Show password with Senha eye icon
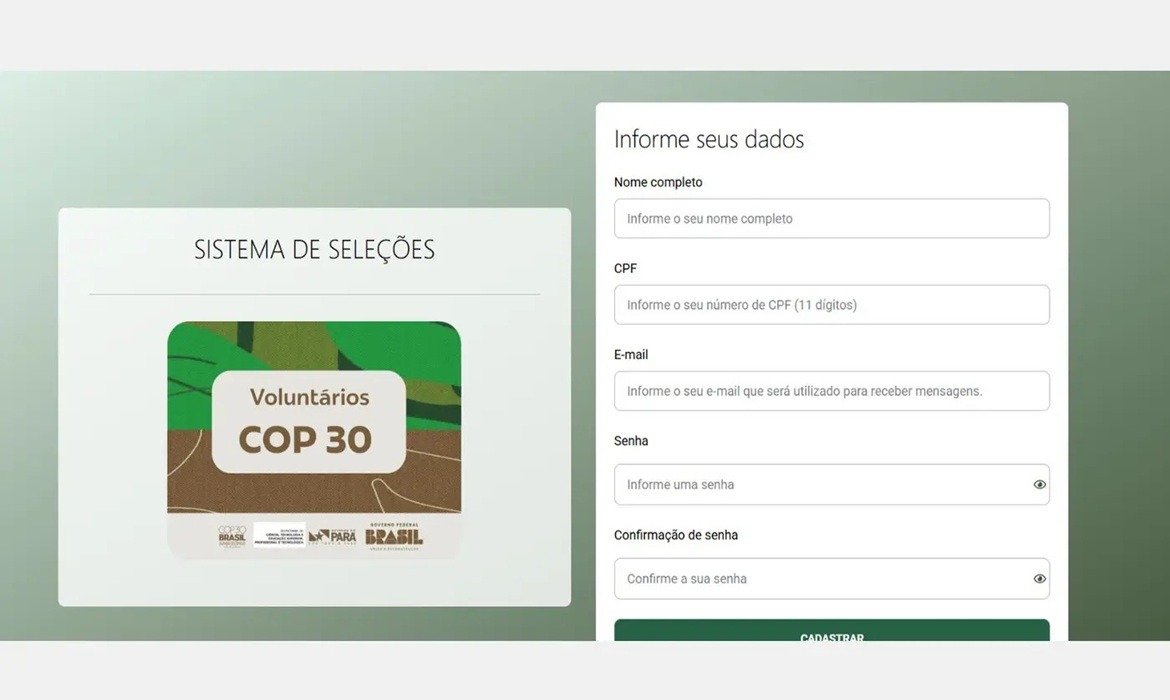Screen dimensions: 1170x700 point(1039,484)
